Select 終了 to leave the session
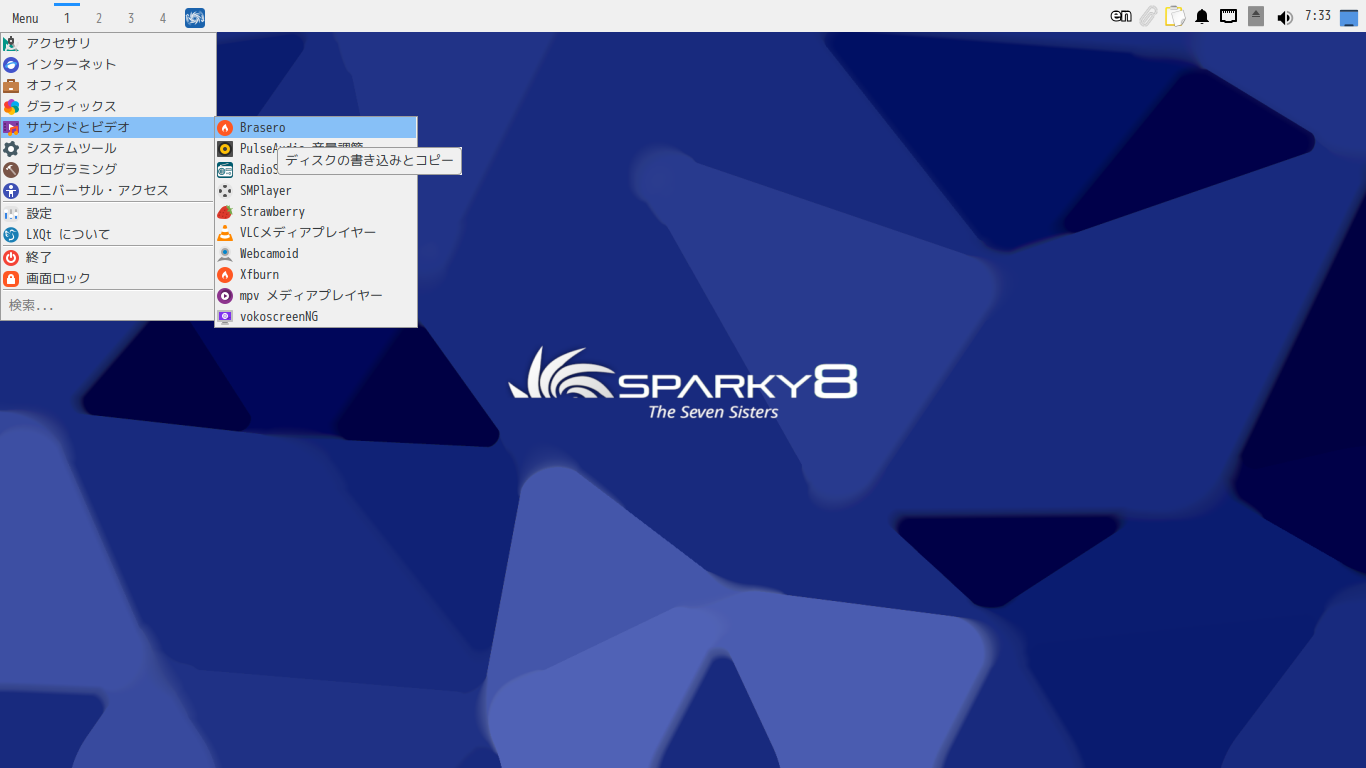Screen dimensions: 1366x768 tap(108, 258)
